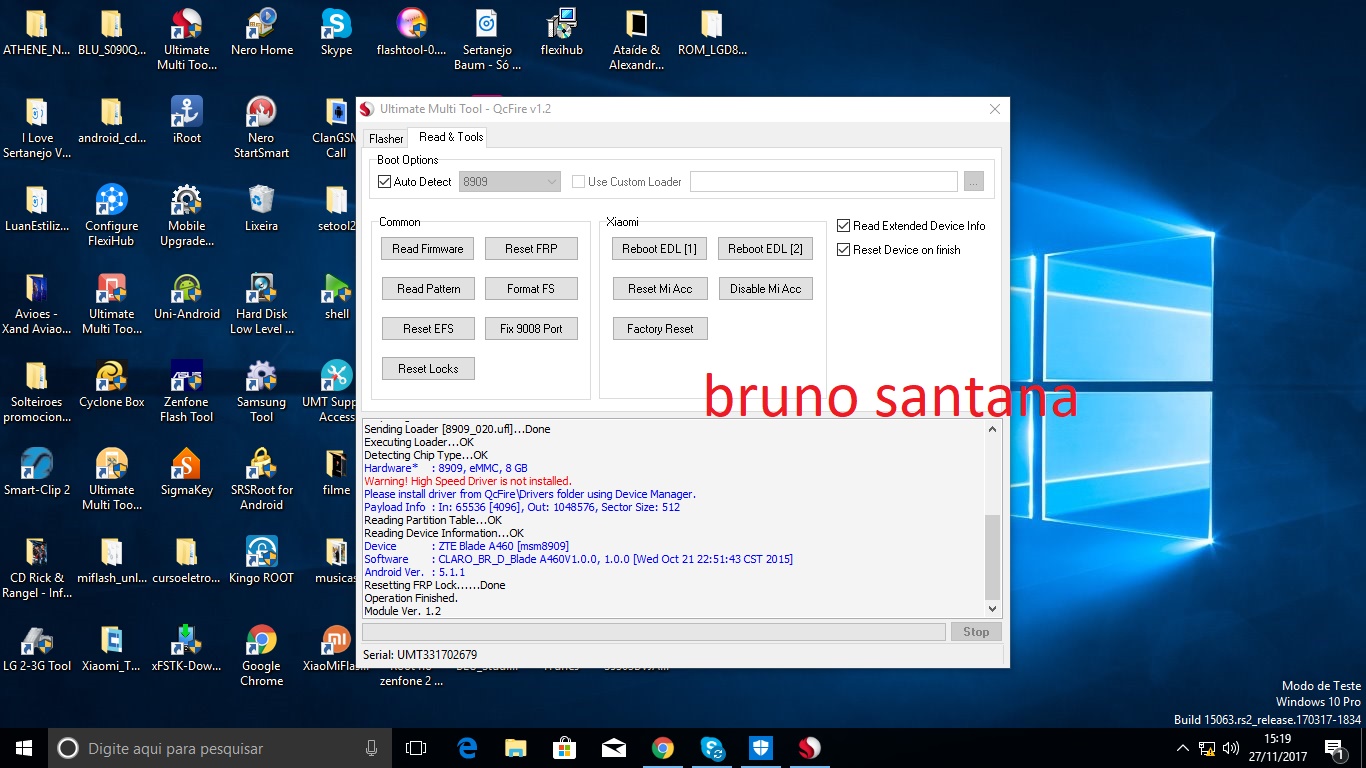The height and width of the screenshot is (768, 1366).
Task: Select the xFSTK-Dow... desktop icon
Action: point(187,650)
